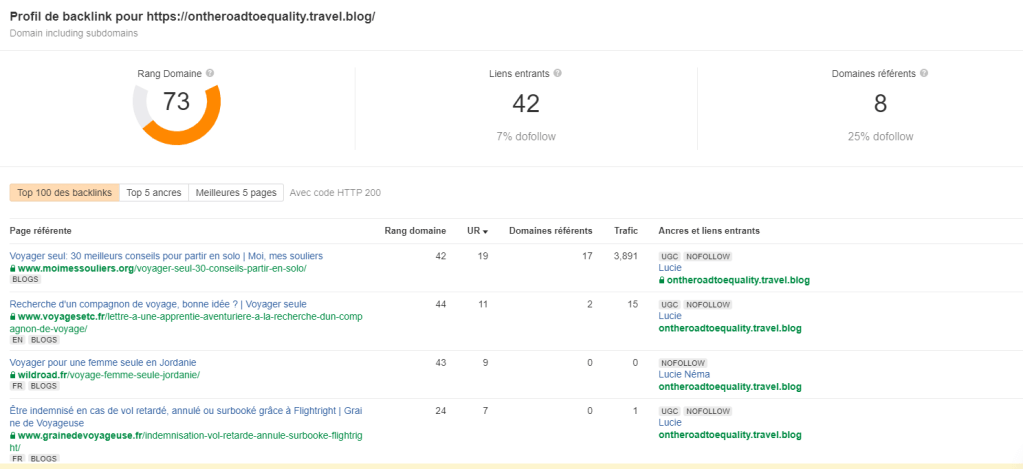
Task: Click the padlock before www.grainedevoyageuse.fr
Action: click(x=13, y=436)
